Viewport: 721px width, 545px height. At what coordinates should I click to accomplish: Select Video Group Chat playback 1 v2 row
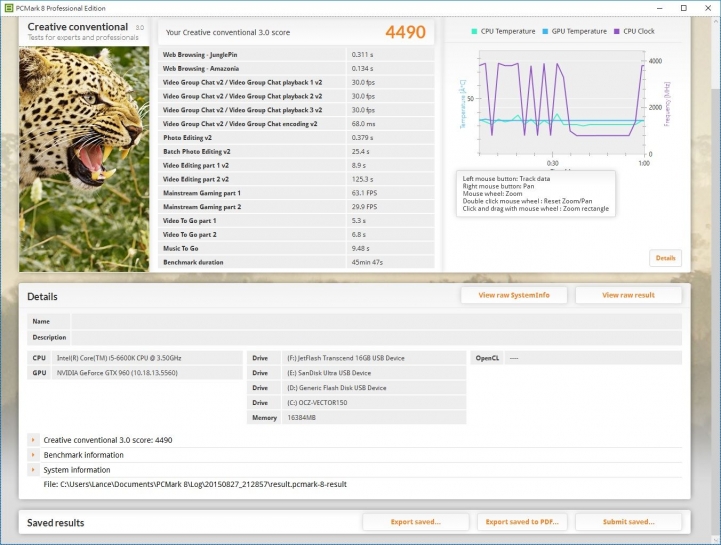pos(296,82)
